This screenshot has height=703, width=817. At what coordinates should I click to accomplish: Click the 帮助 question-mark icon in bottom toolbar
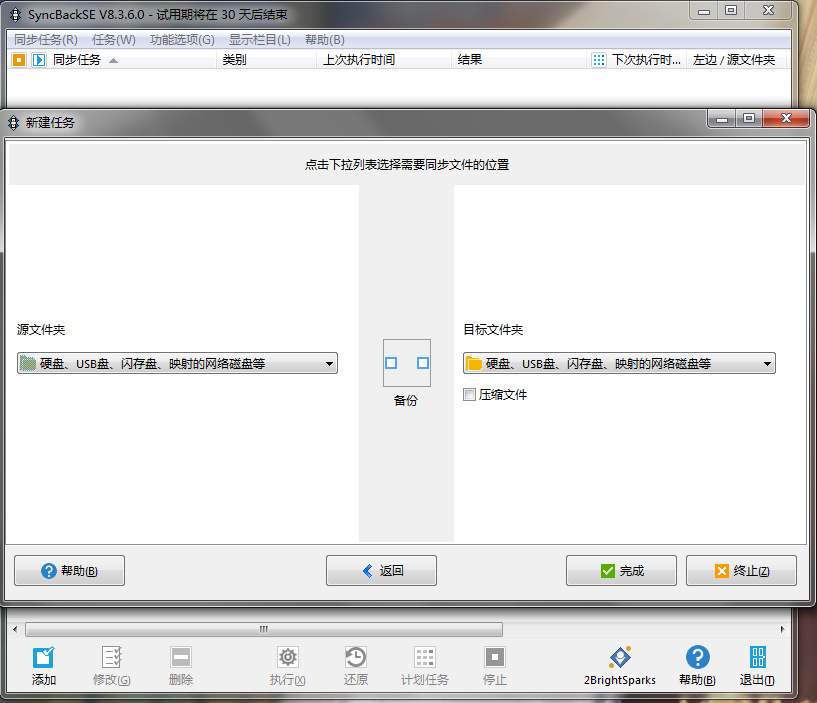[698, 657]
